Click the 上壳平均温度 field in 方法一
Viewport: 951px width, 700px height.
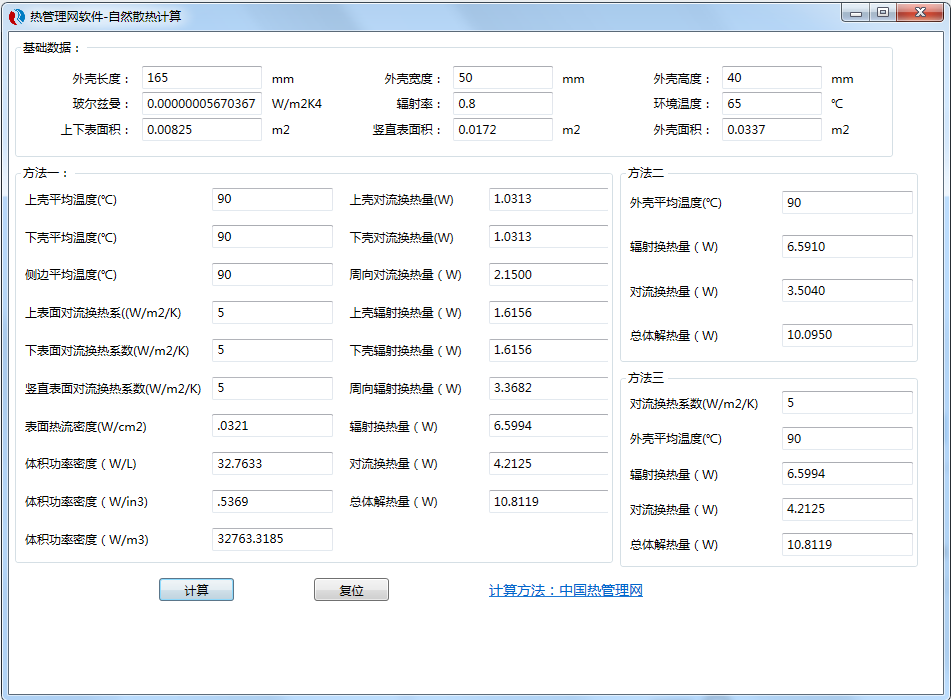[270, 199]
